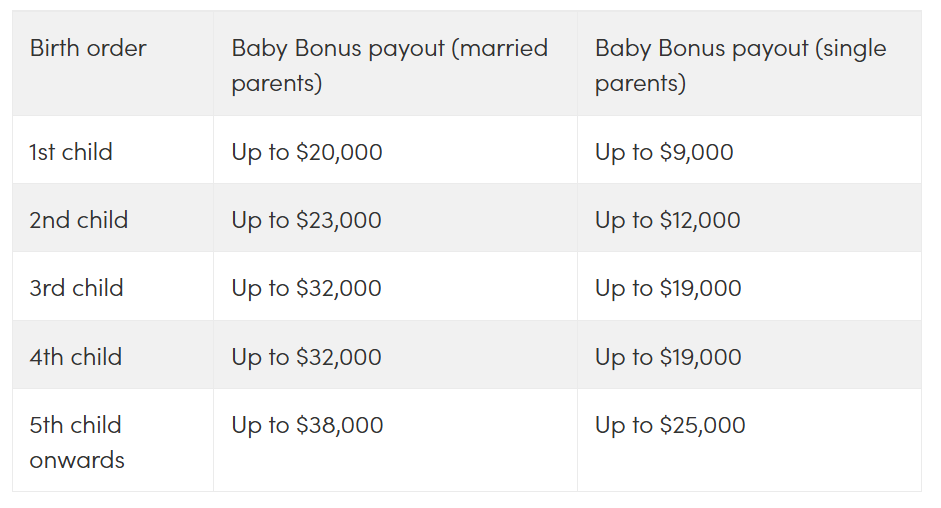Click the word 'onwards' in first column
The width and height of the screenshot is (941, 508).
[x=77, y=460]
